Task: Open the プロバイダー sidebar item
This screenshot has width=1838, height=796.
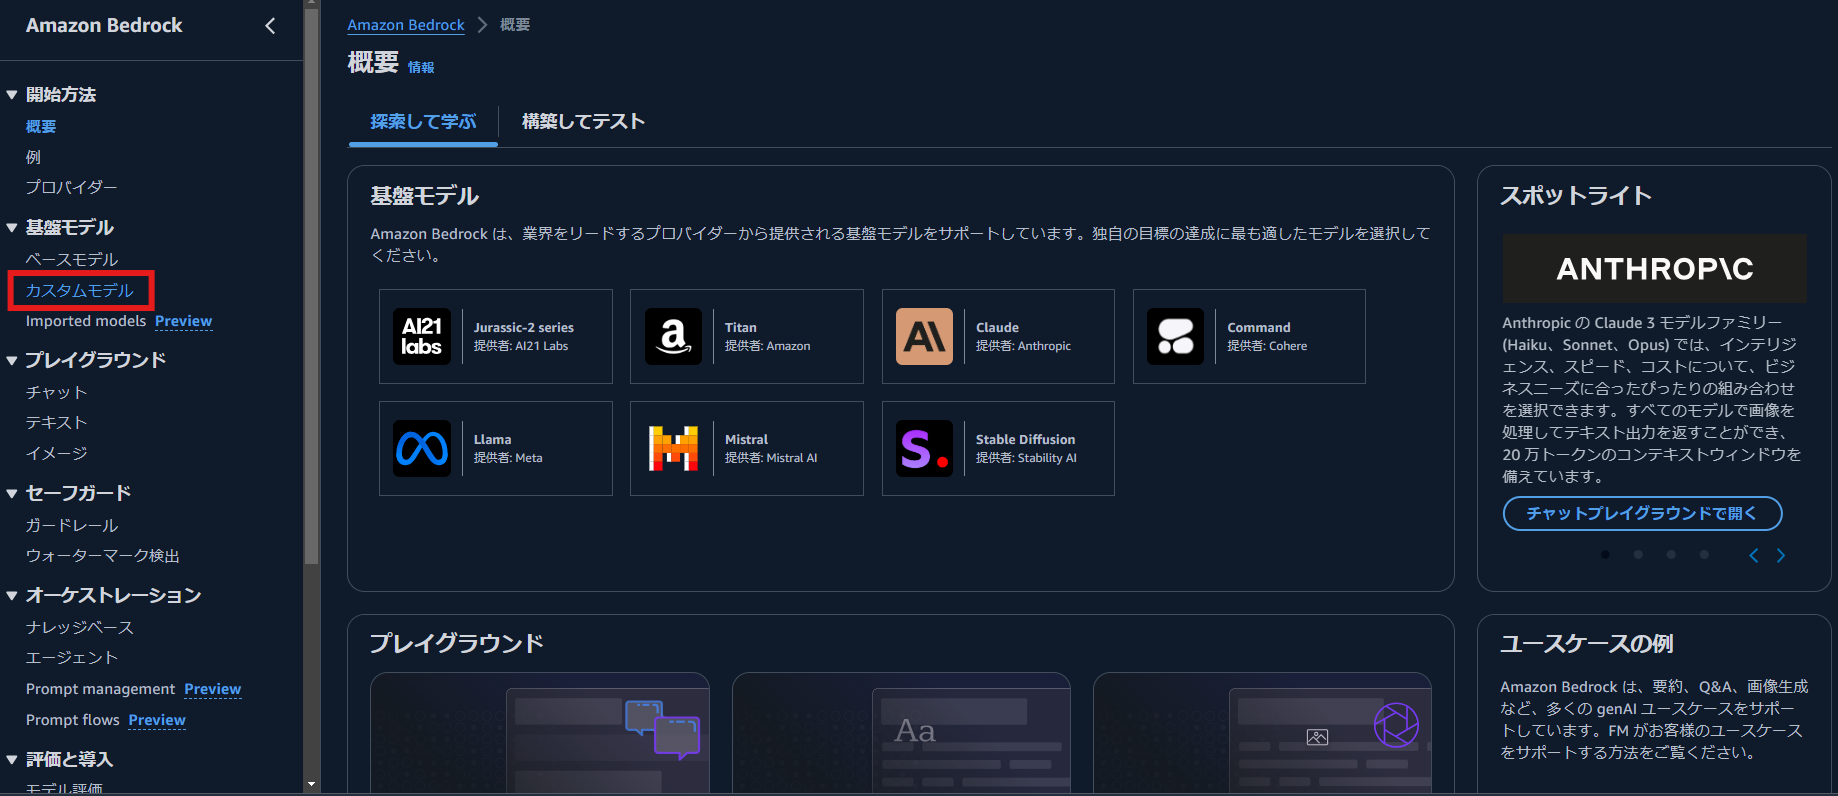Action: tap(71, 187)
